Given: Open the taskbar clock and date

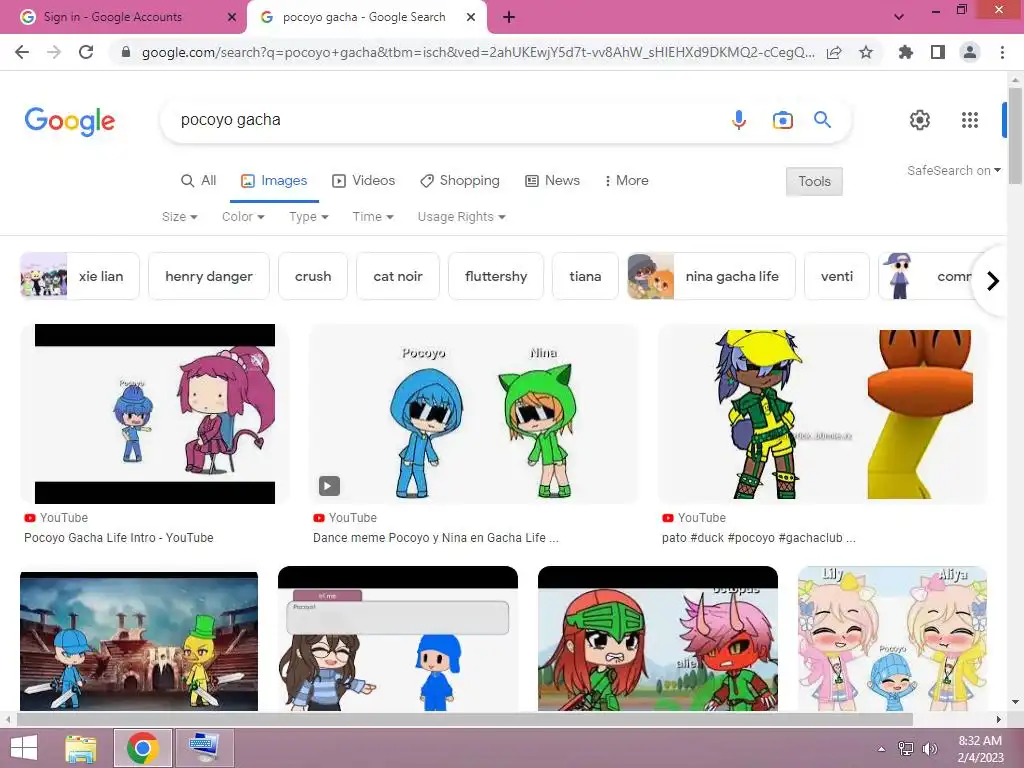Looking at the screenshot, I should (x=980, y=749).
